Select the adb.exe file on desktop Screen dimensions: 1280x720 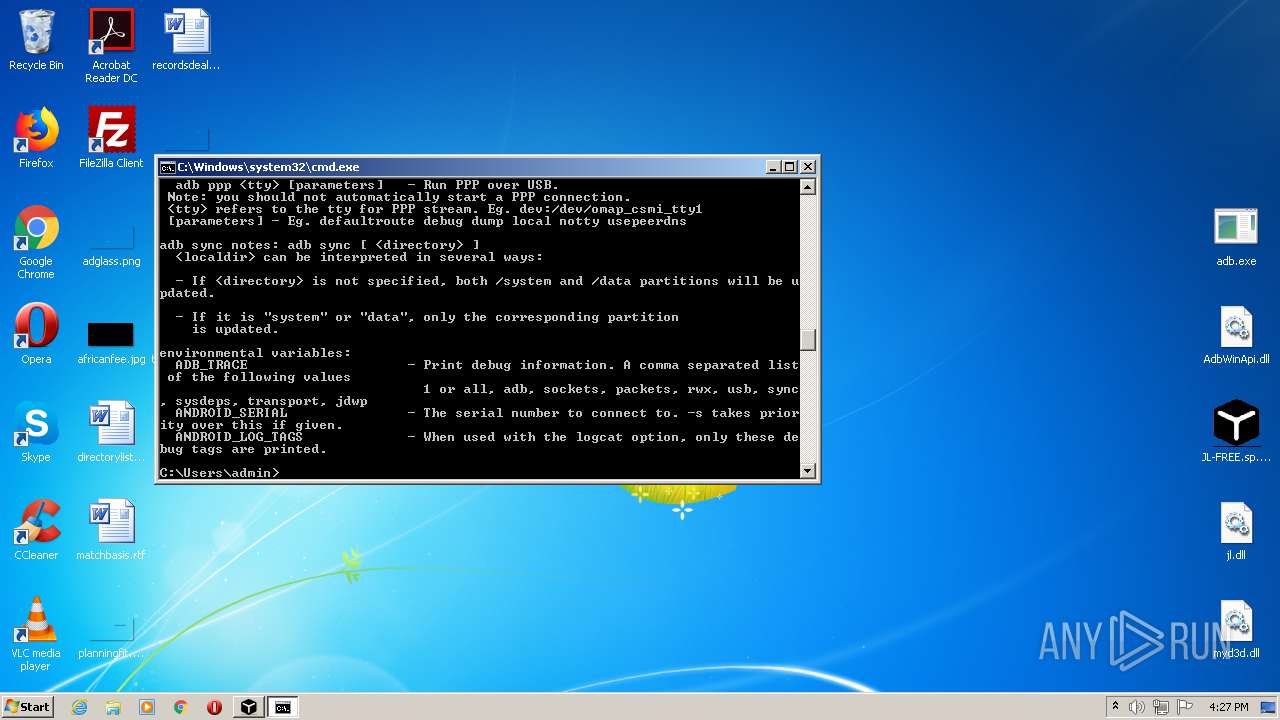tap(1236, 237)
